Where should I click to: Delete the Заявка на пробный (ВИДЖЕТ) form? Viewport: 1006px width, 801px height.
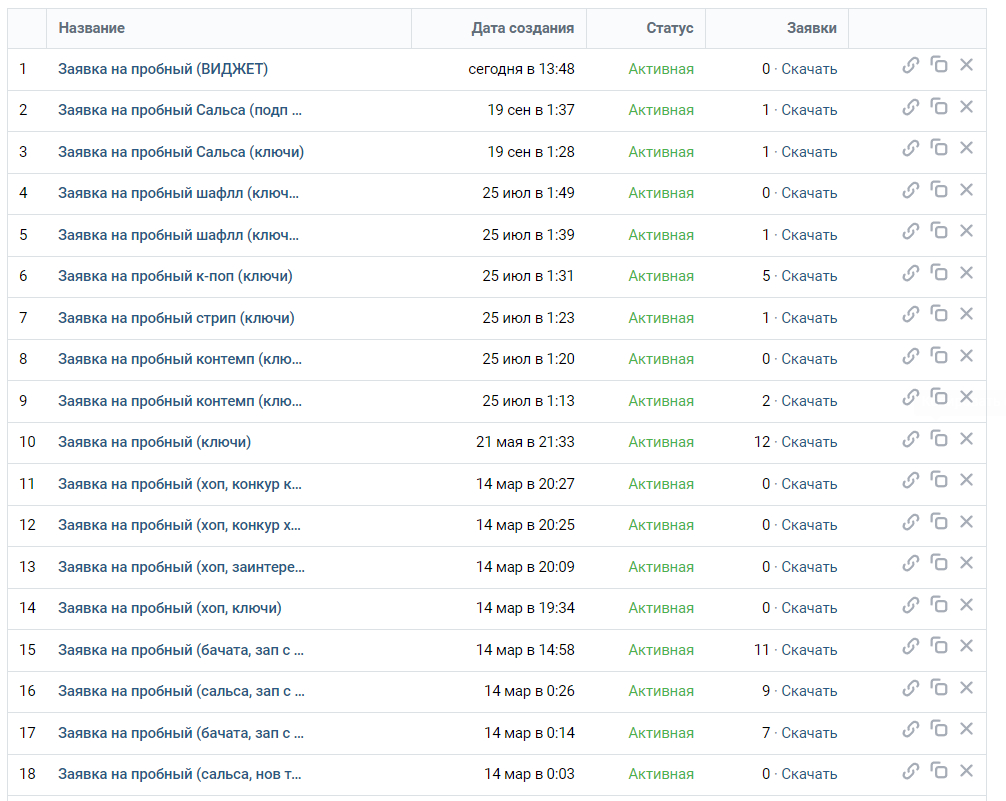[967, 65]
